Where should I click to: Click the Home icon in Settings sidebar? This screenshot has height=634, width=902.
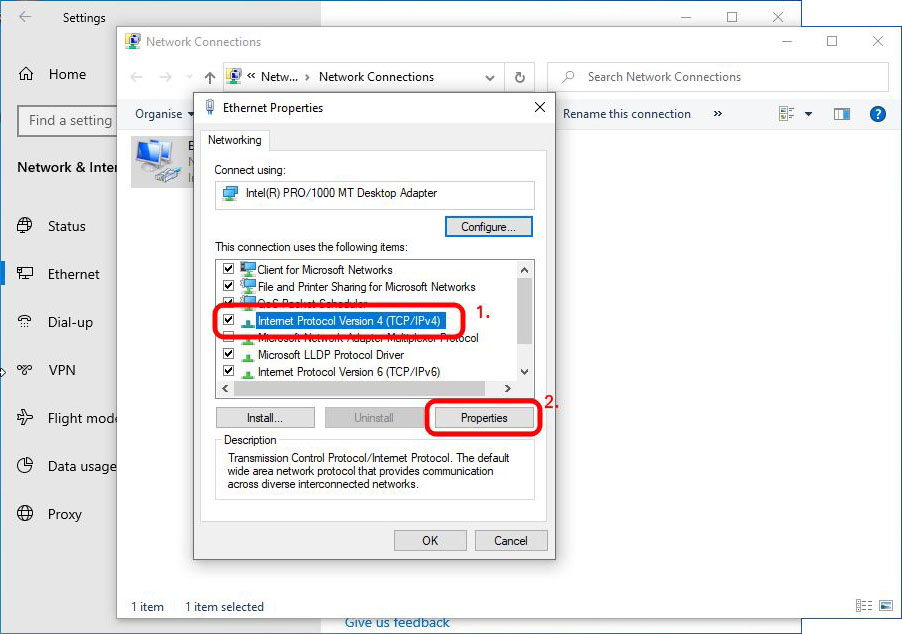click(x=26, y=74)
